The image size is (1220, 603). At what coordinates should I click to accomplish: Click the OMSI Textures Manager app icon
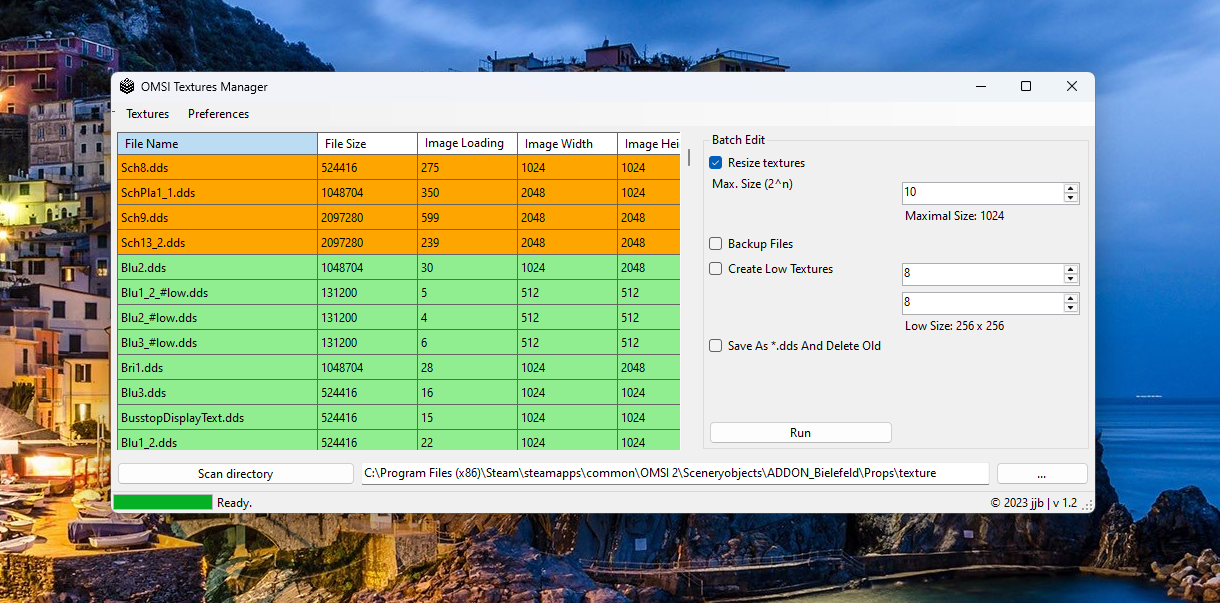[127, 87]
